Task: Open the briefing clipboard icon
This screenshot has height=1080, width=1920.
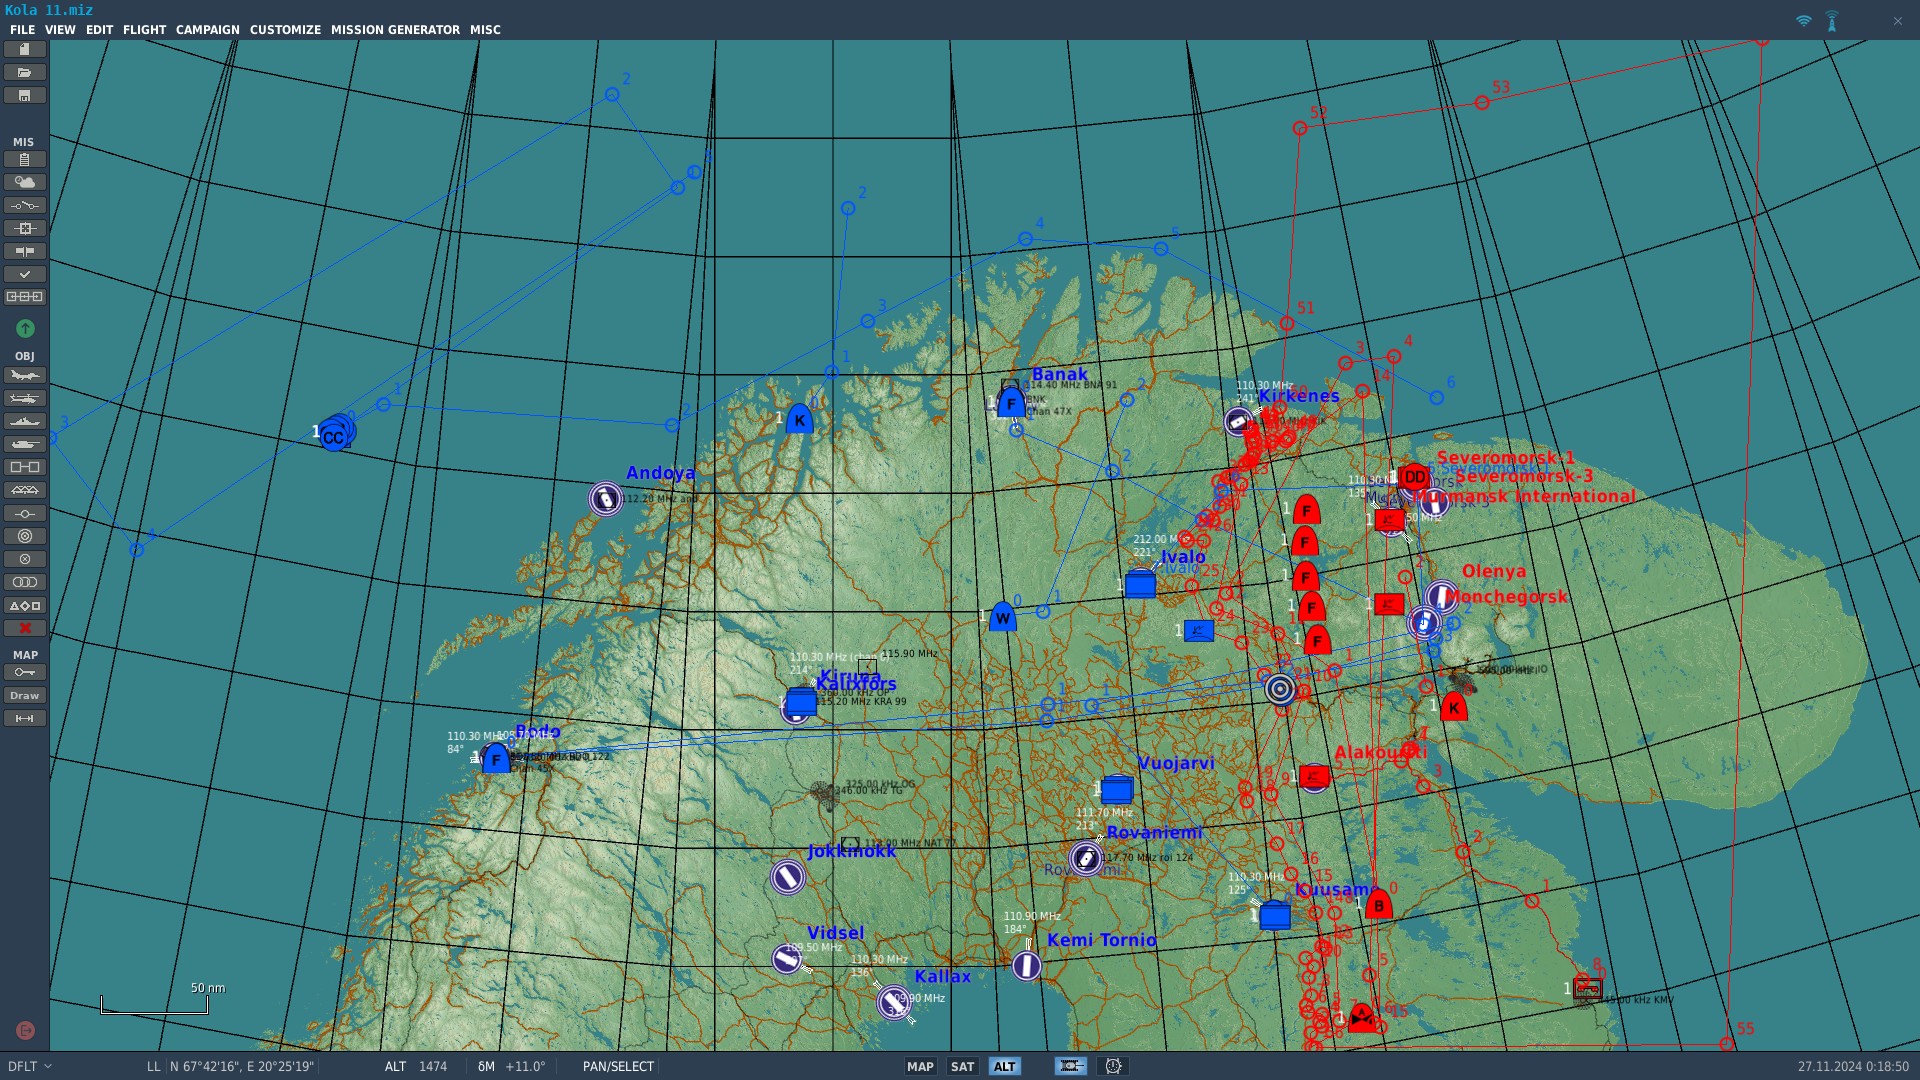Action: (x=24, y=159)
